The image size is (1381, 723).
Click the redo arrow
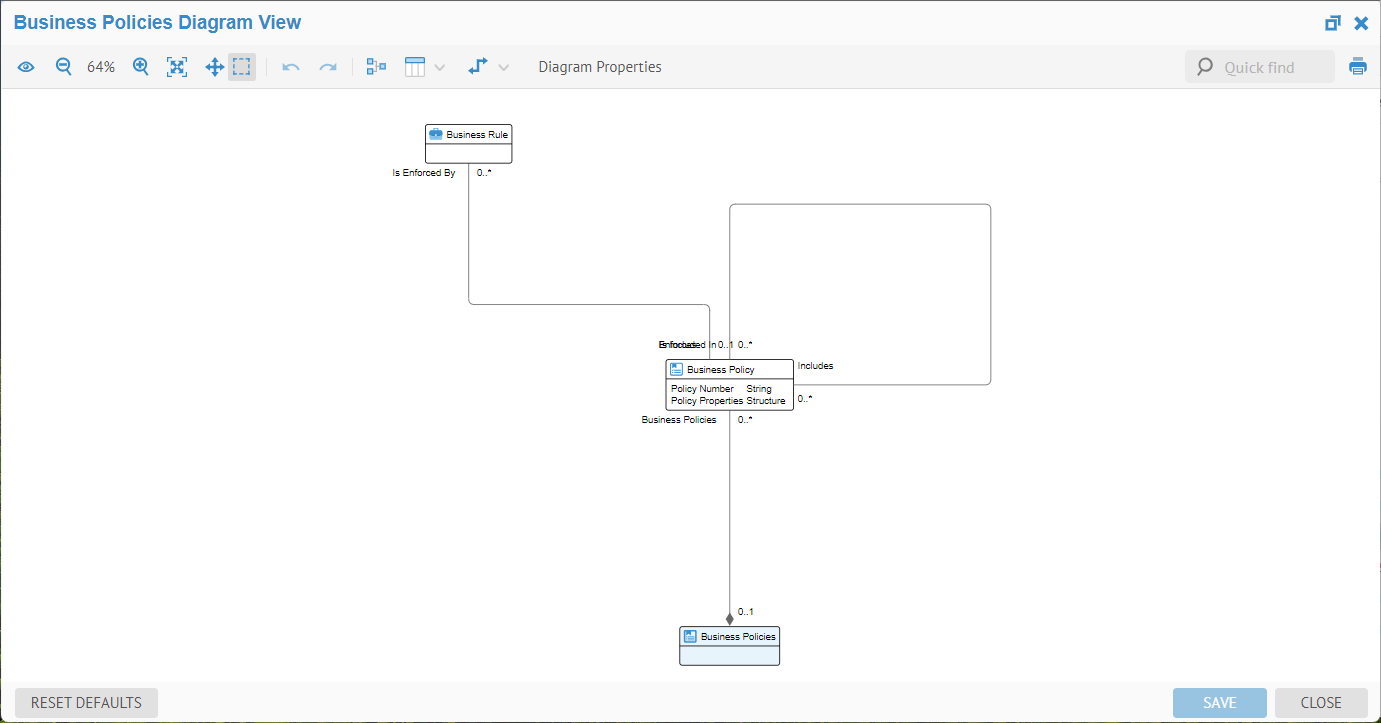pos(327,67)
